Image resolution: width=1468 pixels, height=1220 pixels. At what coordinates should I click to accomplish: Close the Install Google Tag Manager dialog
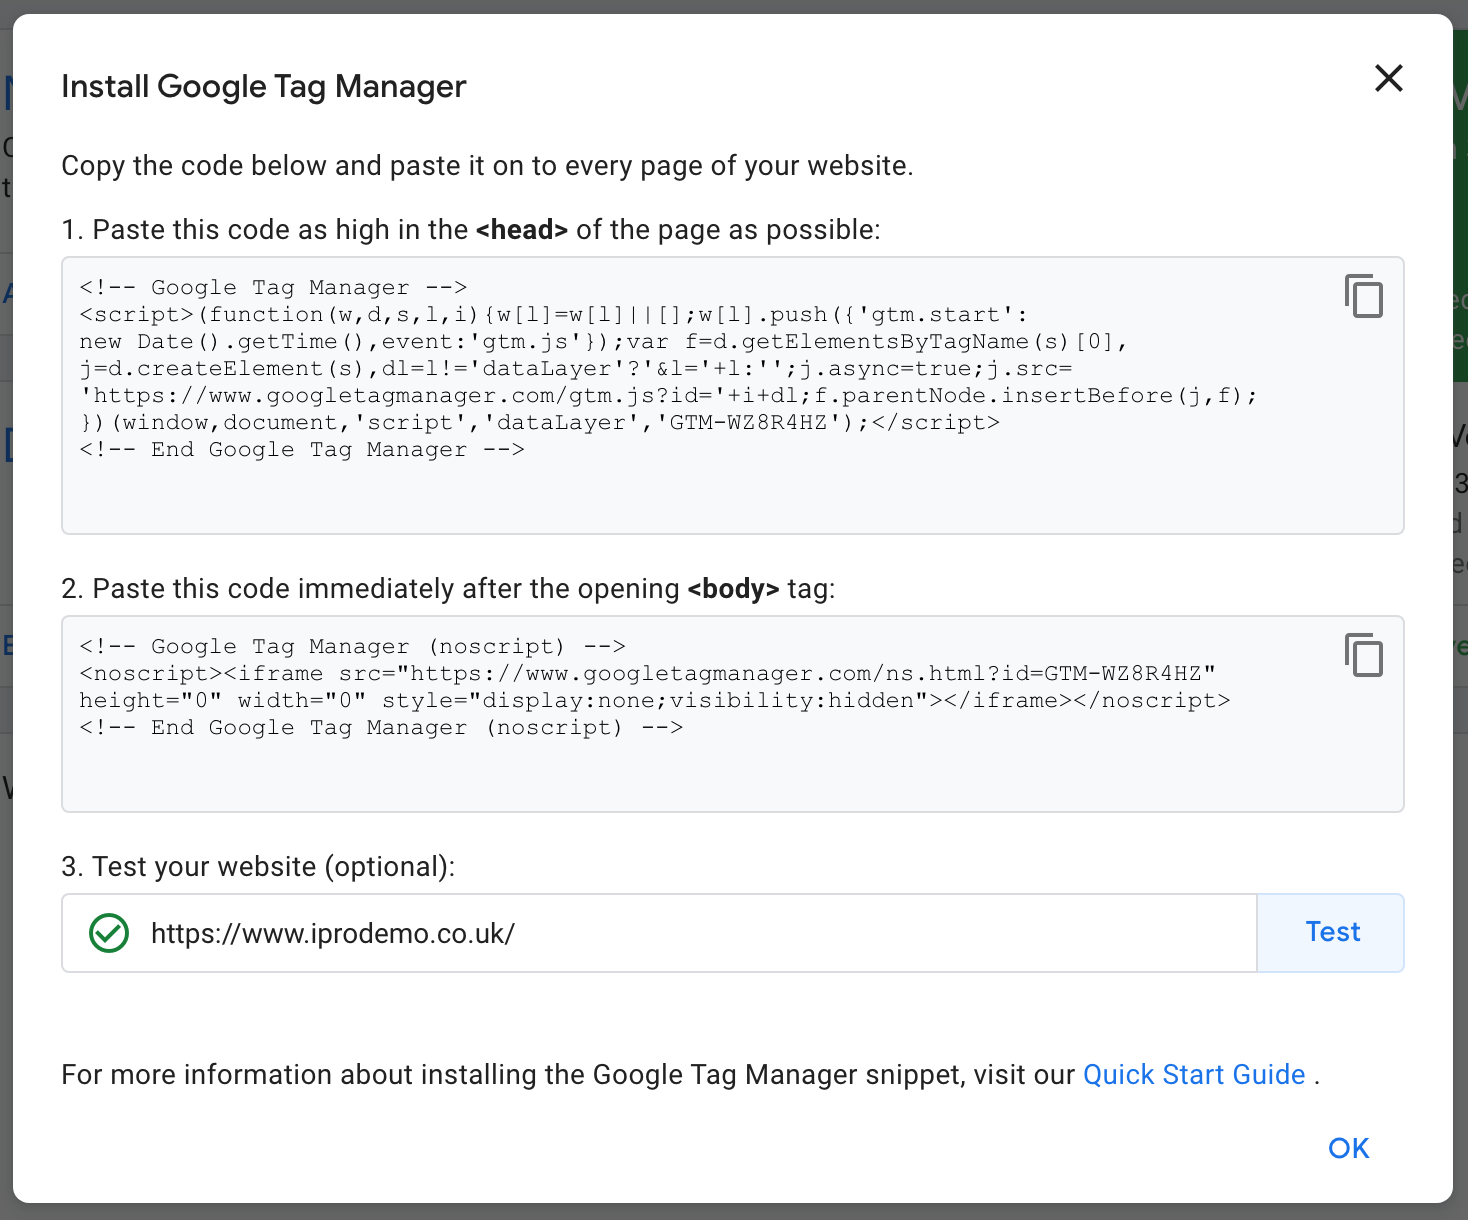(1388, 78)
